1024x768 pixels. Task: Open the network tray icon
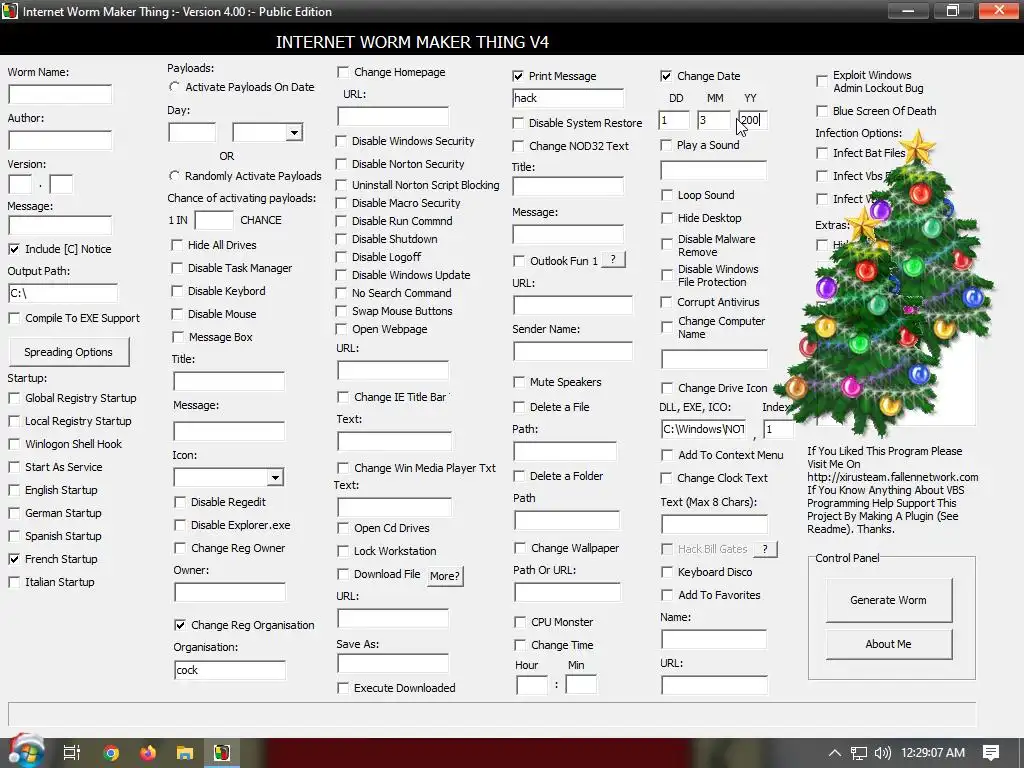coord(859,753)
